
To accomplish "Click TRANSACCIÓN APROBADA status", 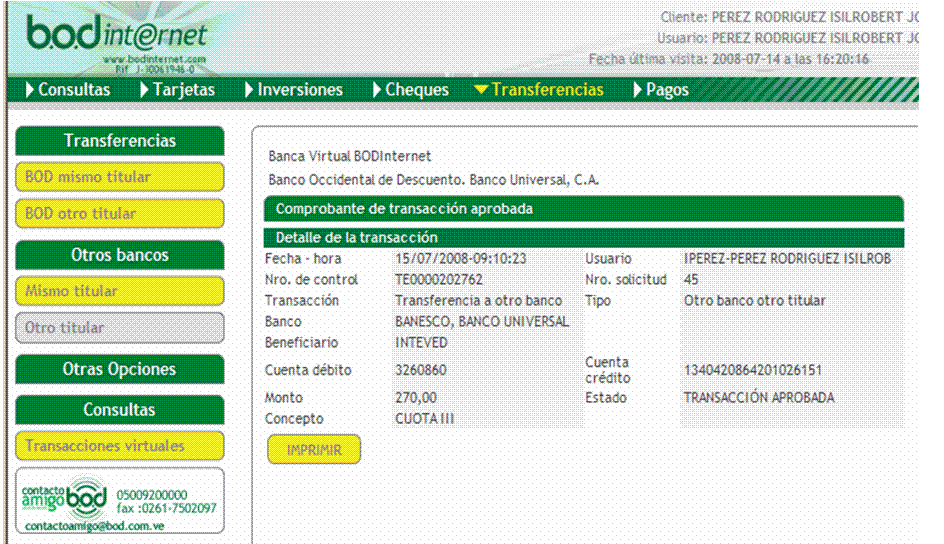I will tap(759, 398).
